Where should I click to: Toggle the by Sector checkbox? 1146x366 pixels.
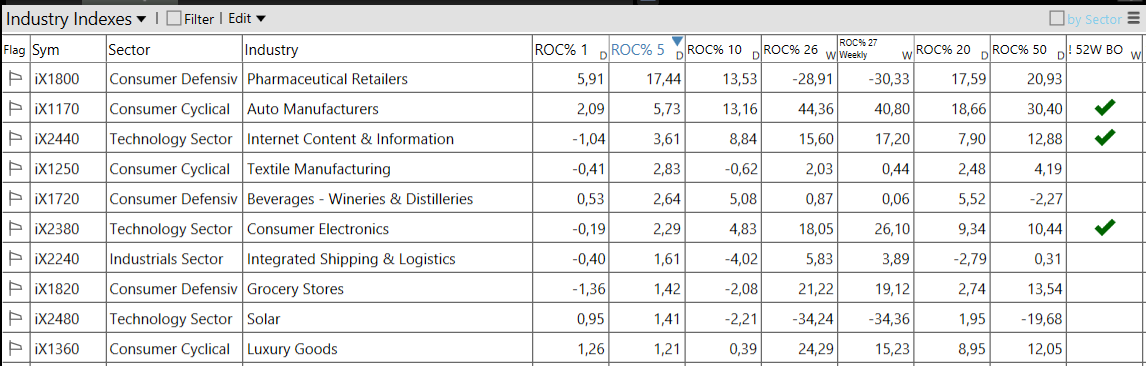click(x=1057, y=19)
